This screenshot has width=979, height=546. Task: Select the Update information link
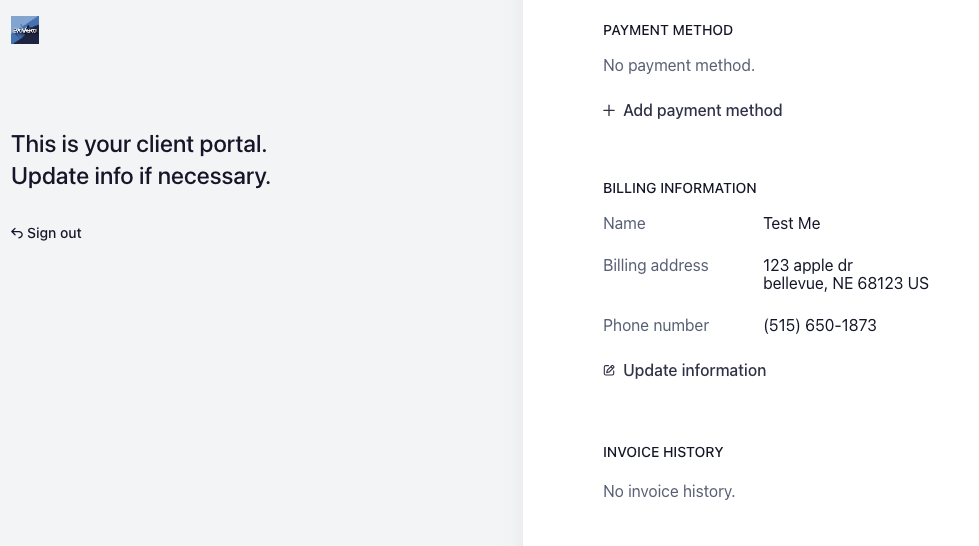[x=694, y=370]
